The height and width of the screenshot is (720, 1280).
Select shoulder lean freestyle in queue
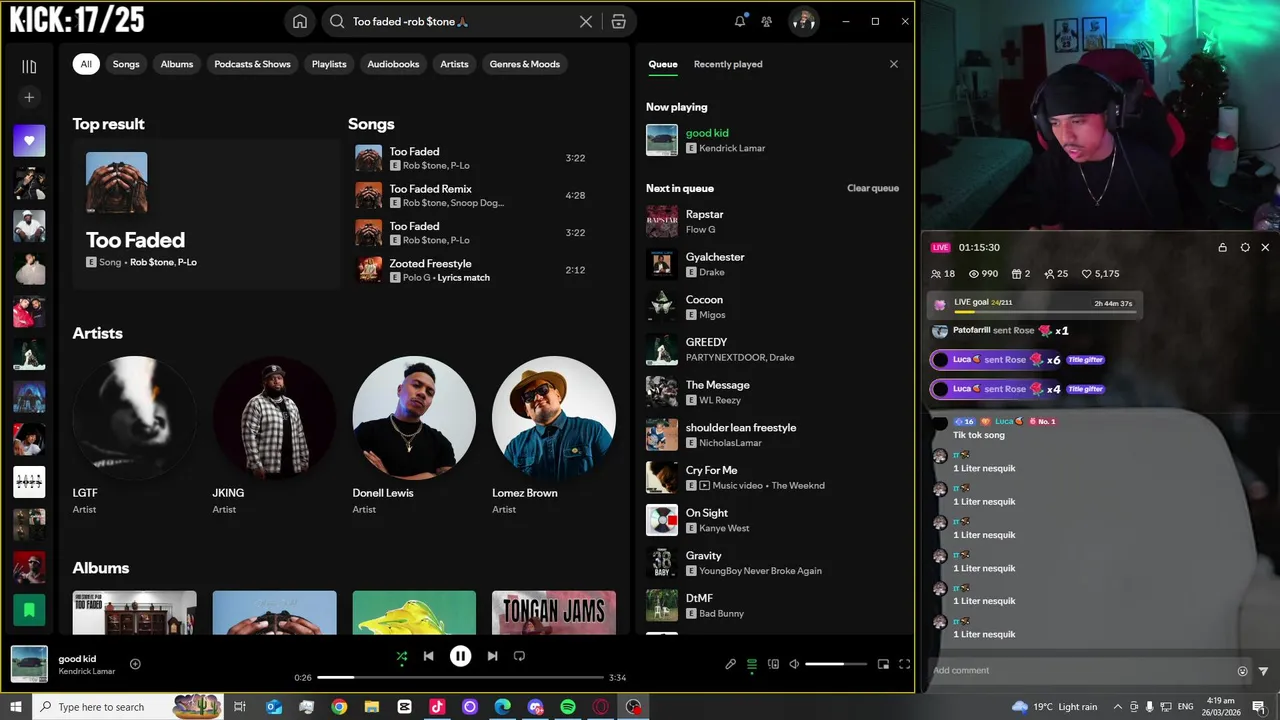(773, 435)
